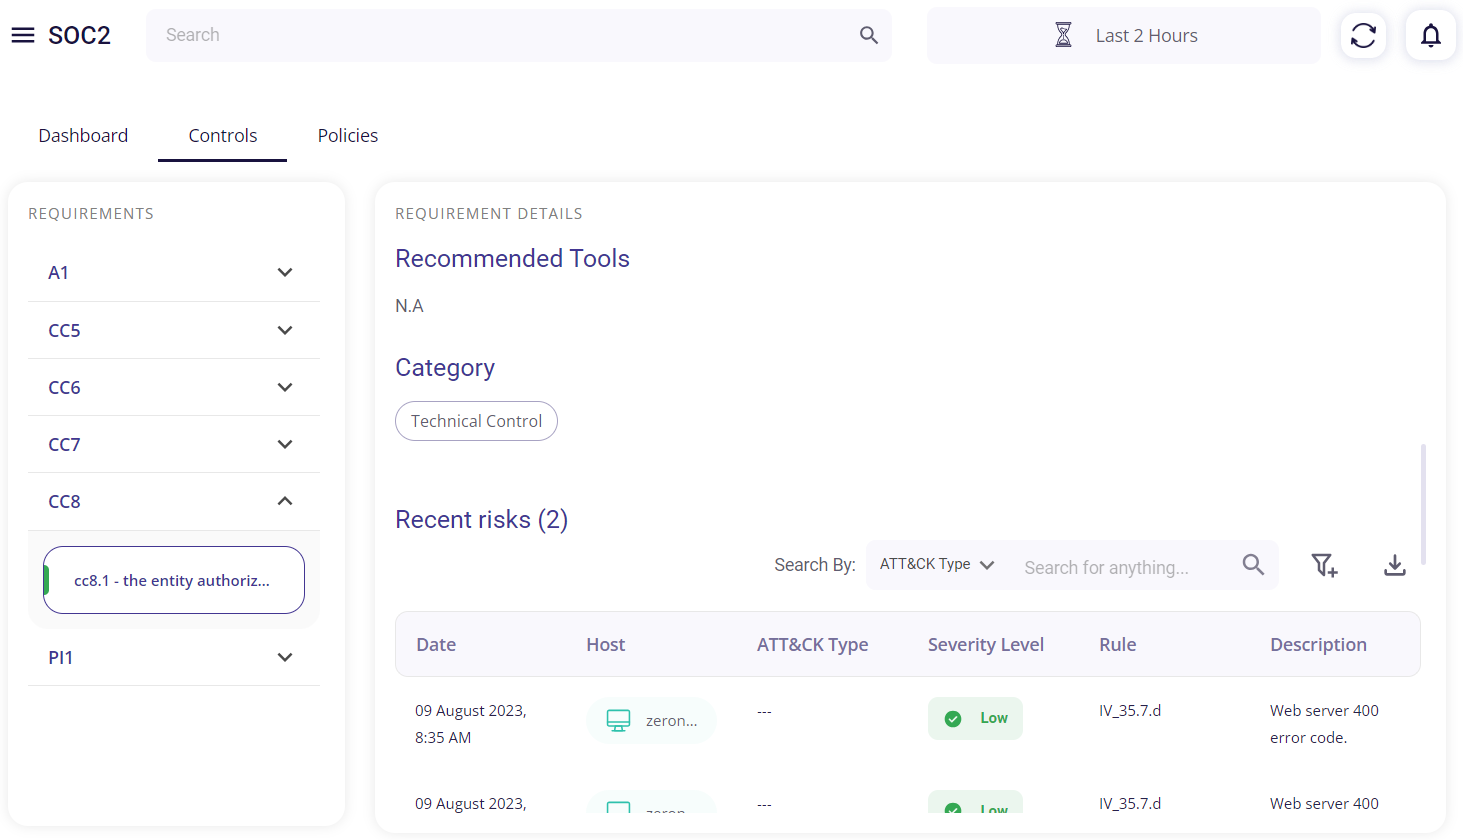Open the Last 2 Hours time range selector

pos(1124,36)
